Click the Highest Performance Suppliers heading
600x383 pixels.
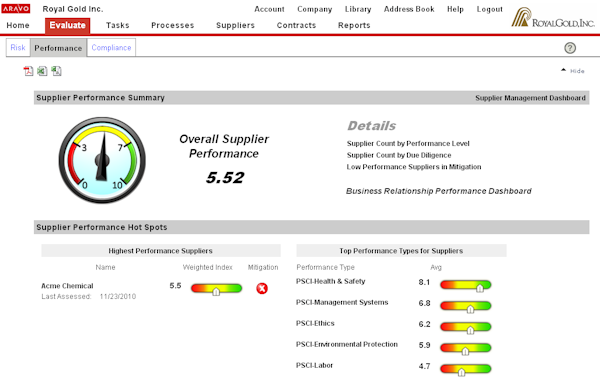(160, 251)
